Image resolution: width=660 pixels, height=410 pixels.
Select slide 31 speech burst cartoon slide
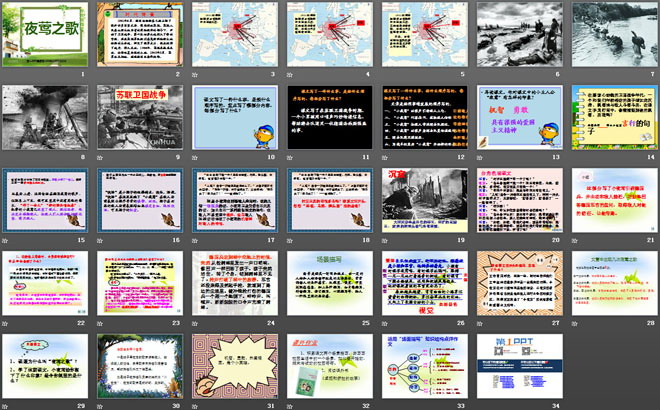tap(235, 366)
